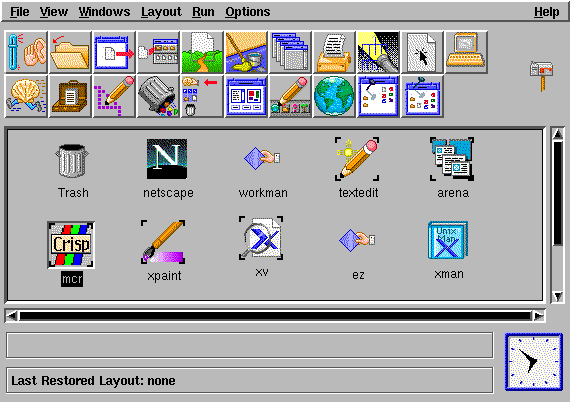Click the xman Unix Man icon

coord(448,240)
